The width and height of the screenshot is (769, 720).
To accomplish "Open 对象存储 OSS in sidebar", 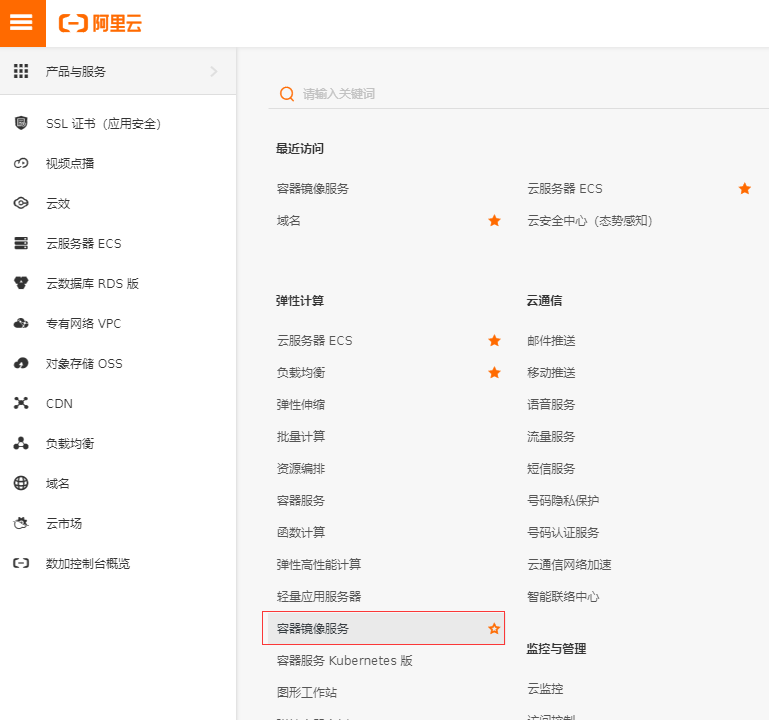I will [84, 363].
